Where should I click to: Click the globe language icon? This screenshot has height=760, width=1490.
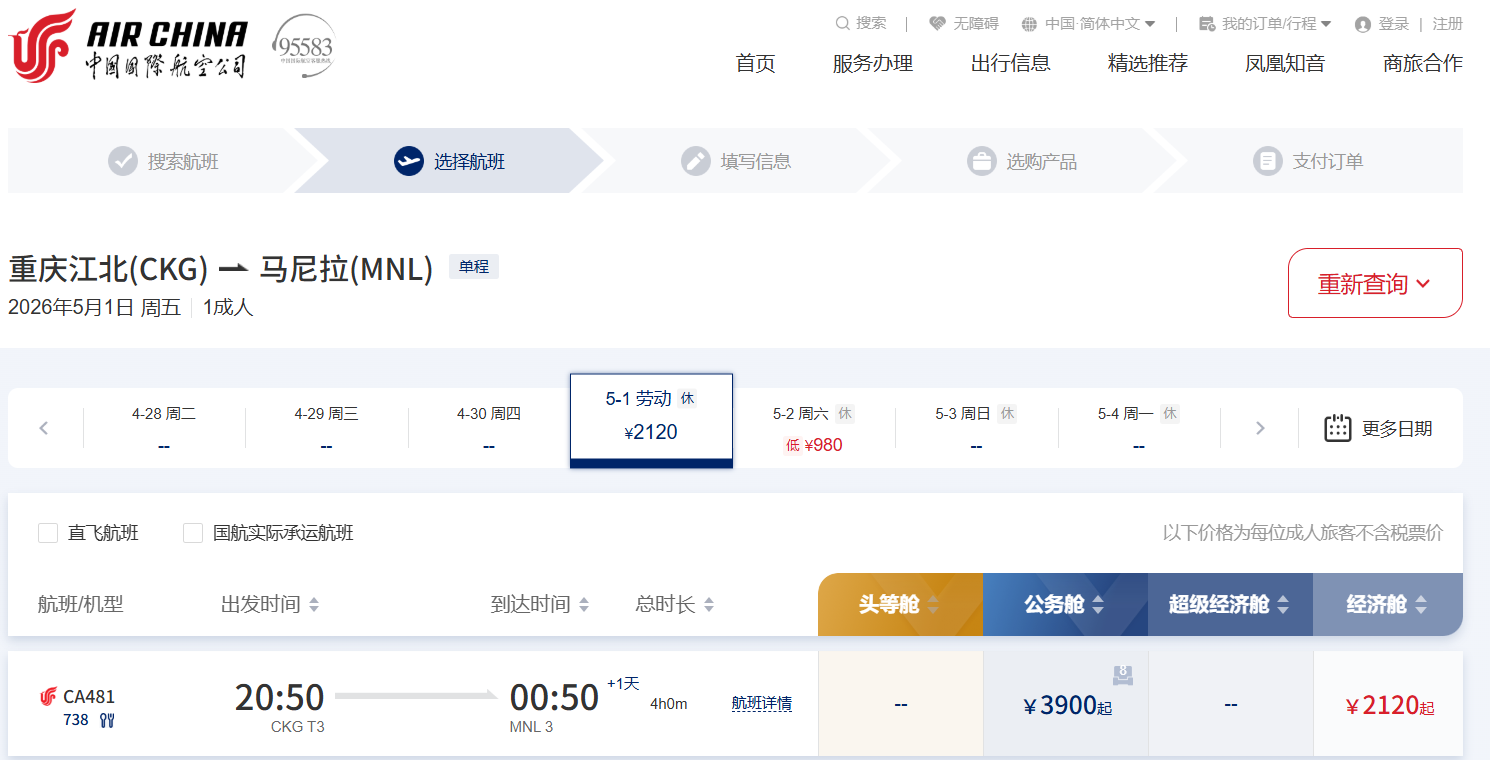pos(1029,24)
